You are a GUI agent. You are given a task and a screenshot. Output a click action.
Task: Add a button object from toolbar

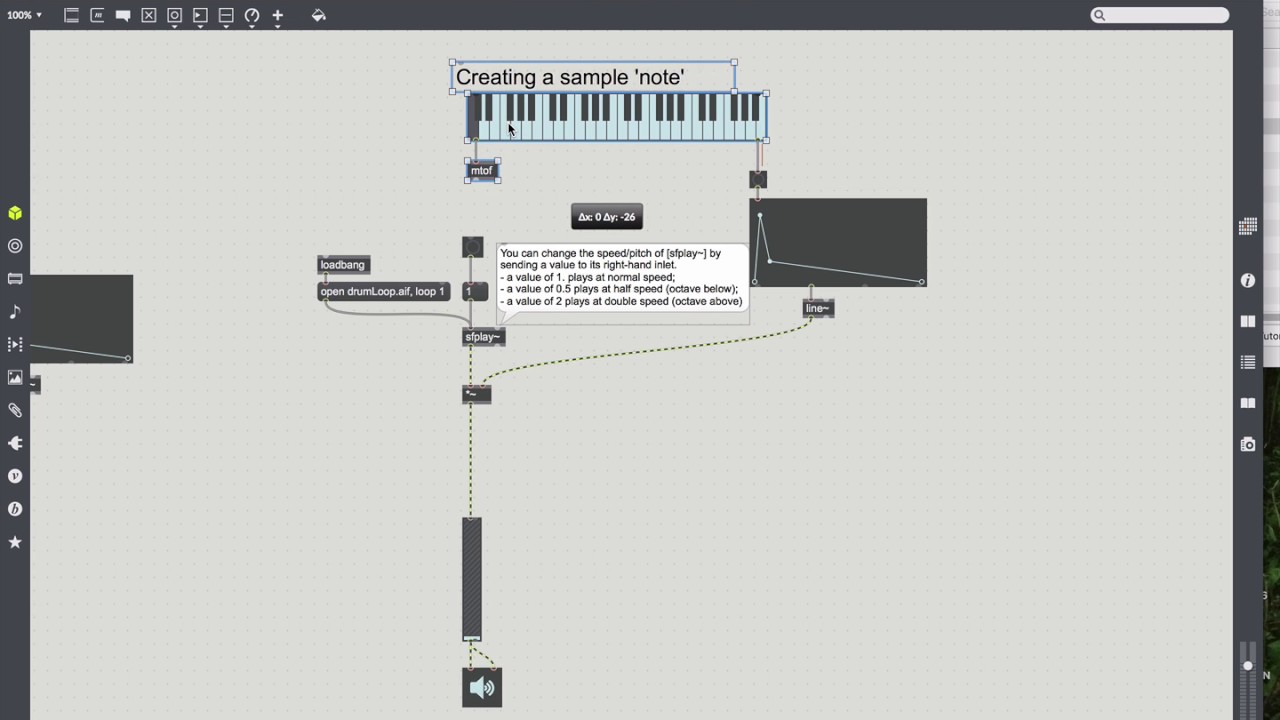[x=174, y=15]
